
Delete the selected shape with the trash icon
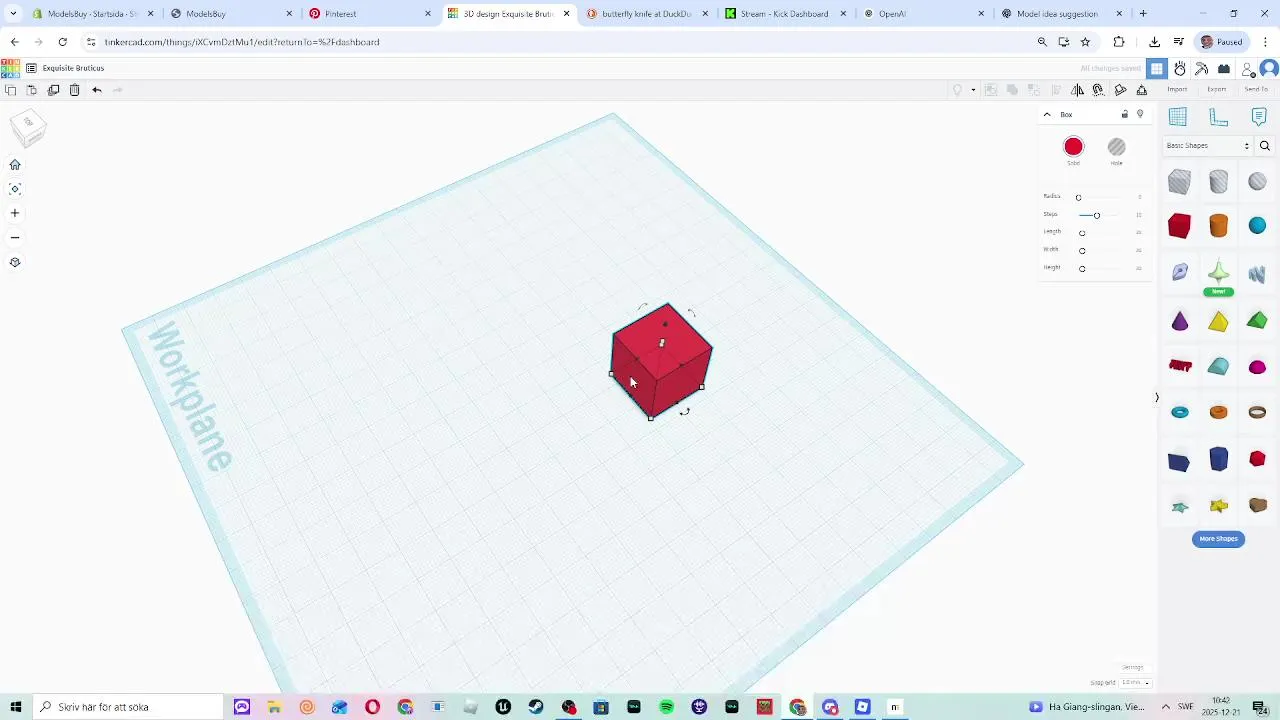tap(74, 90)
